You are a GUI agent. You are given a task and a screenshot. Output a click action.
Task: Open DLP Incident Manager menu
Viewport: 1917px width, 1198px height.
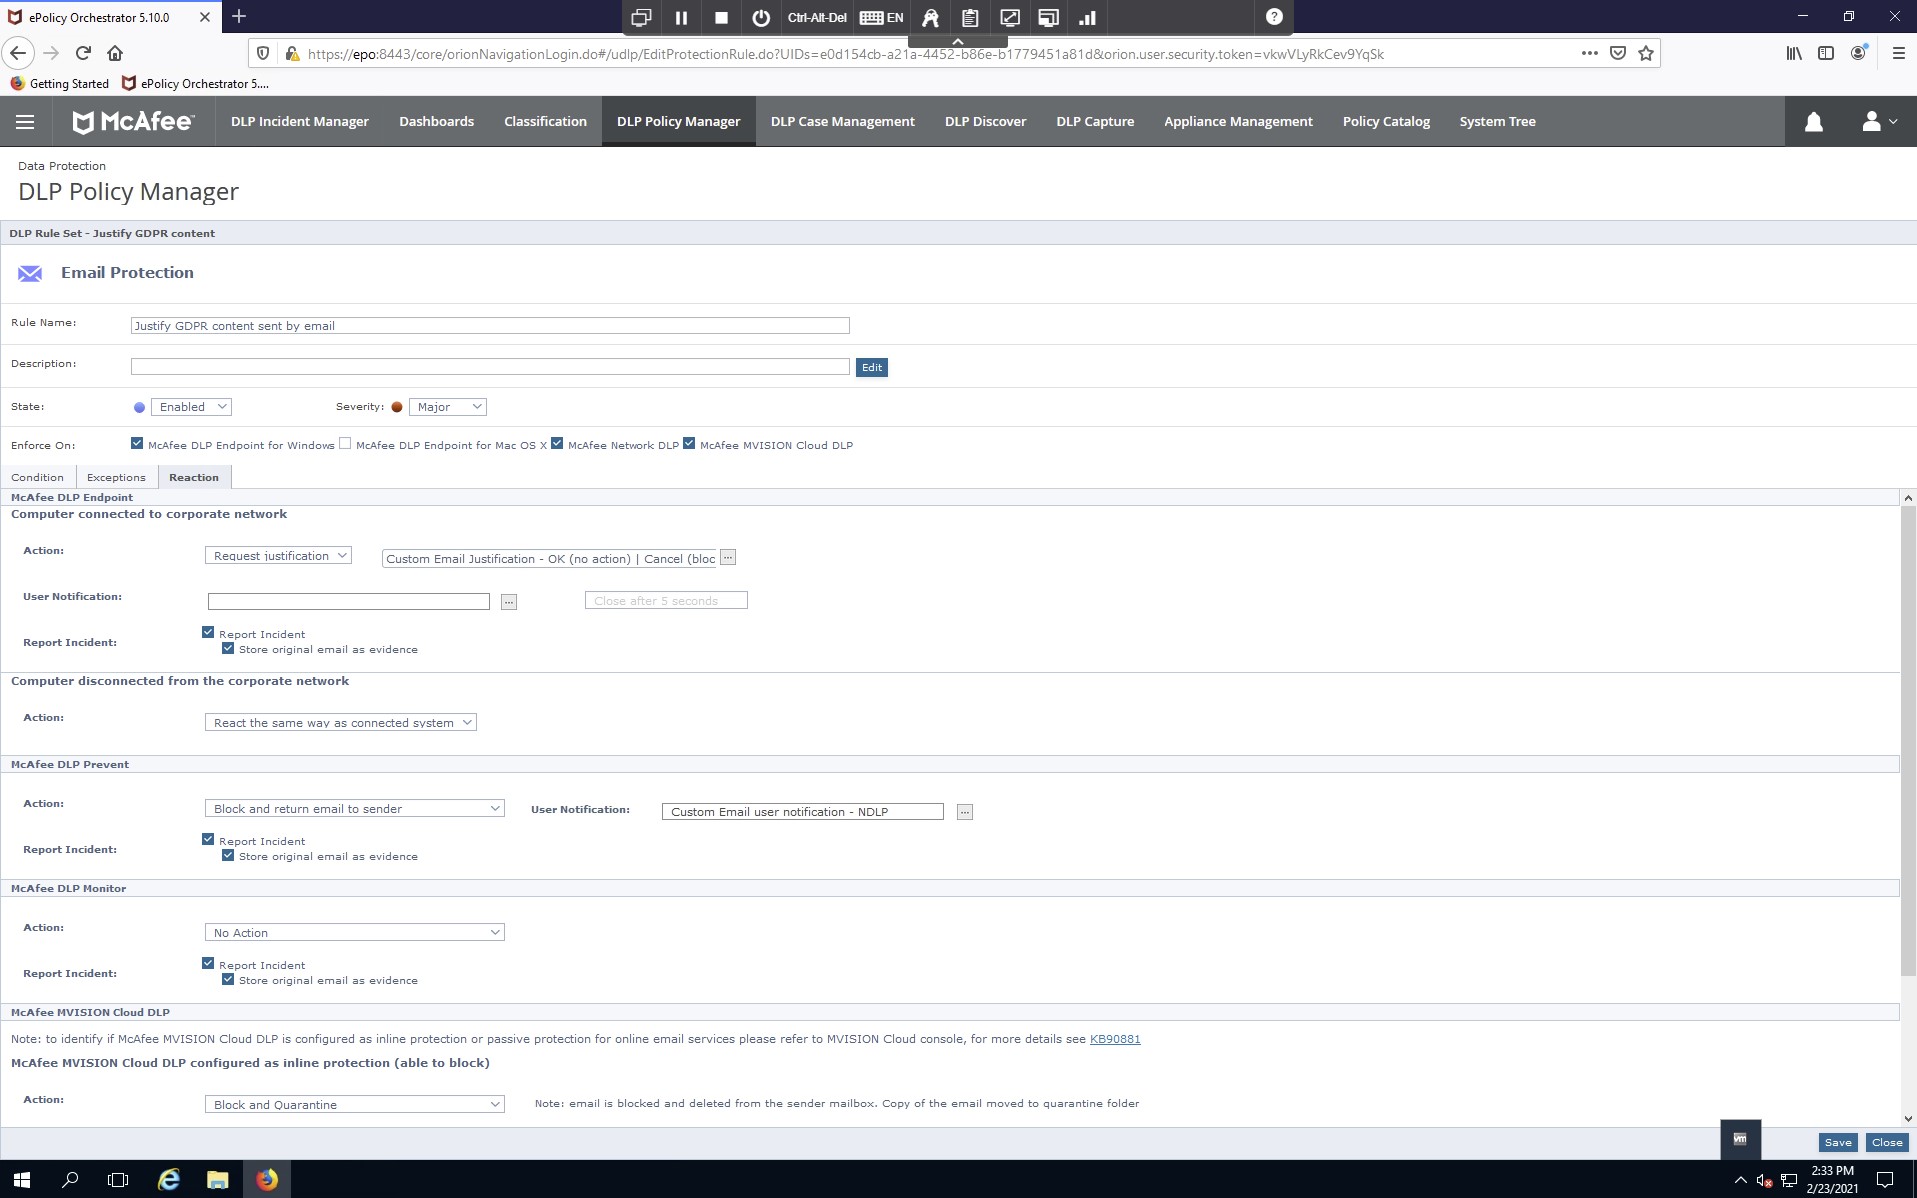tap(300, 122)
